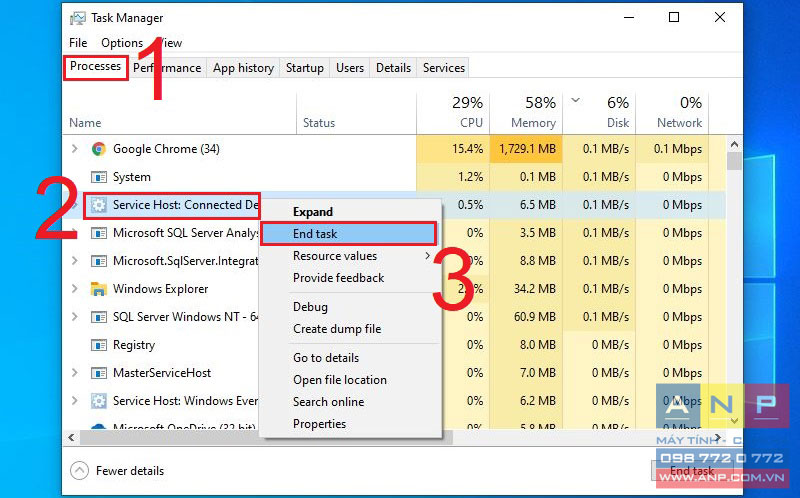The height and width of the screenshot is (498, 800).
Task: Click the SQL Server Windows NT icon
Action: pyautogui.click(x=98, y=317)
